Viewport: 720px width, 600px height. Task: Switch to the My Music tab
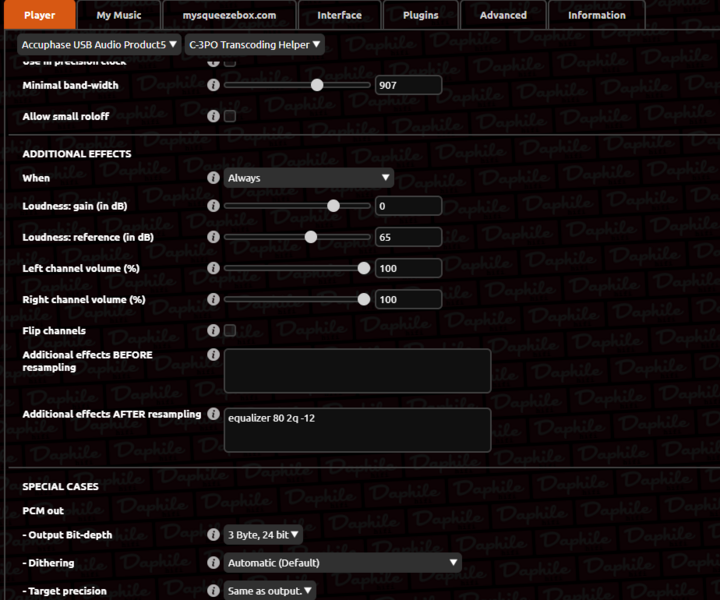(119, 15)
